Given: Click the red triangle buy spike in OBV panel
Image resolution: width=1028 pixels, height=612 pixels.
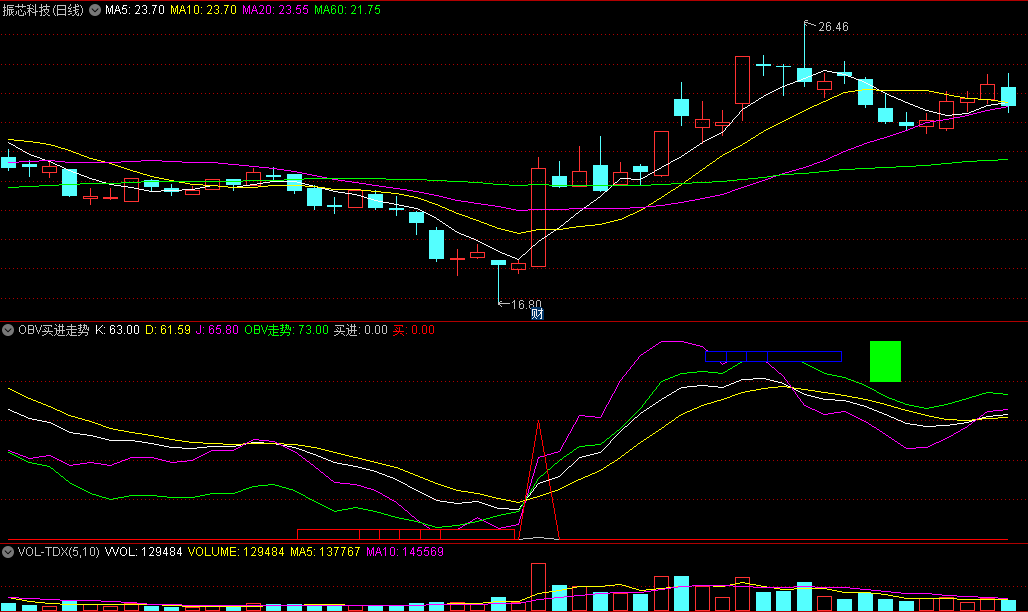Looking at the screenshot, I should 539,480.
